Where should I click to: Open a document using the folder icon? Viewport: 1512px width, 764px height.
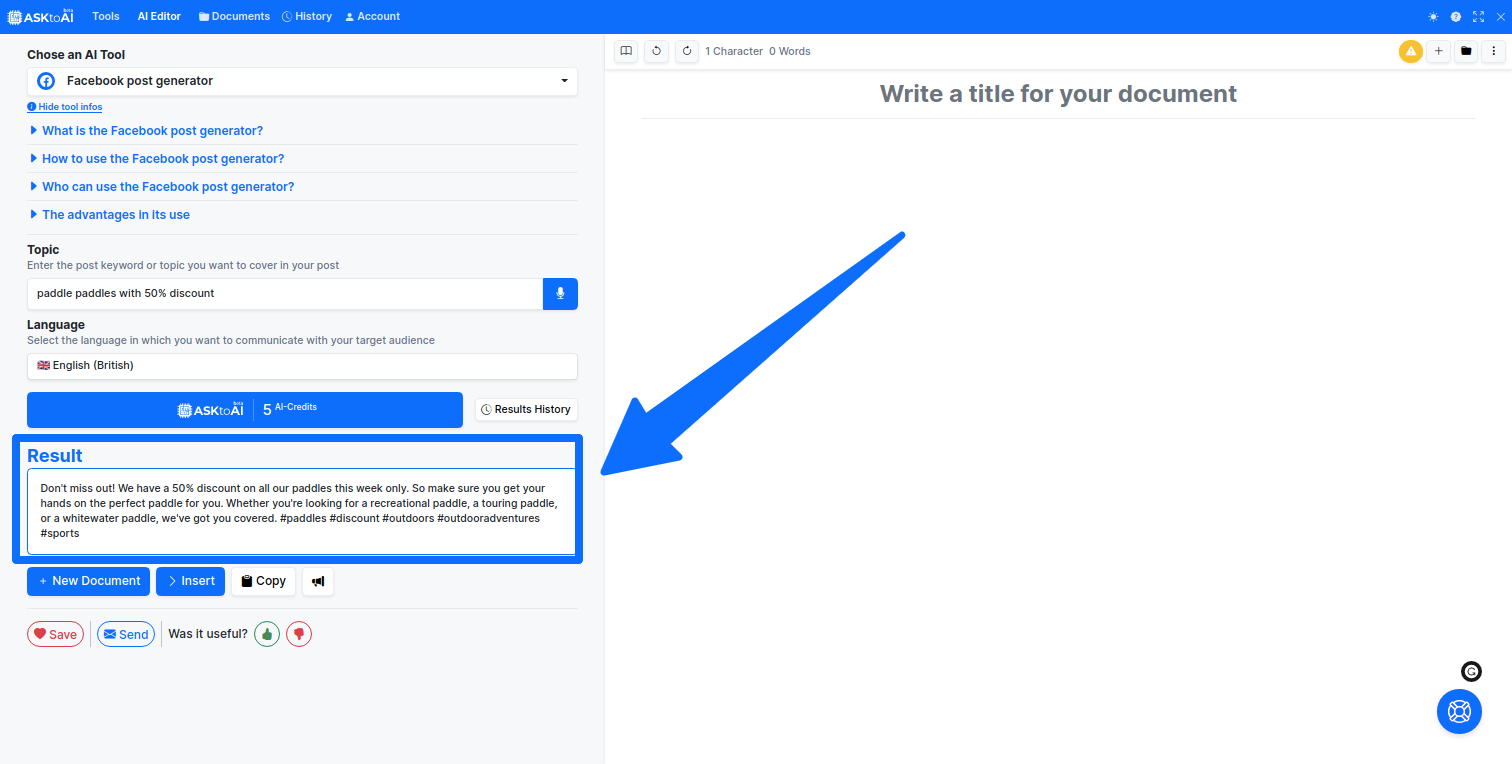(1466, 51)
